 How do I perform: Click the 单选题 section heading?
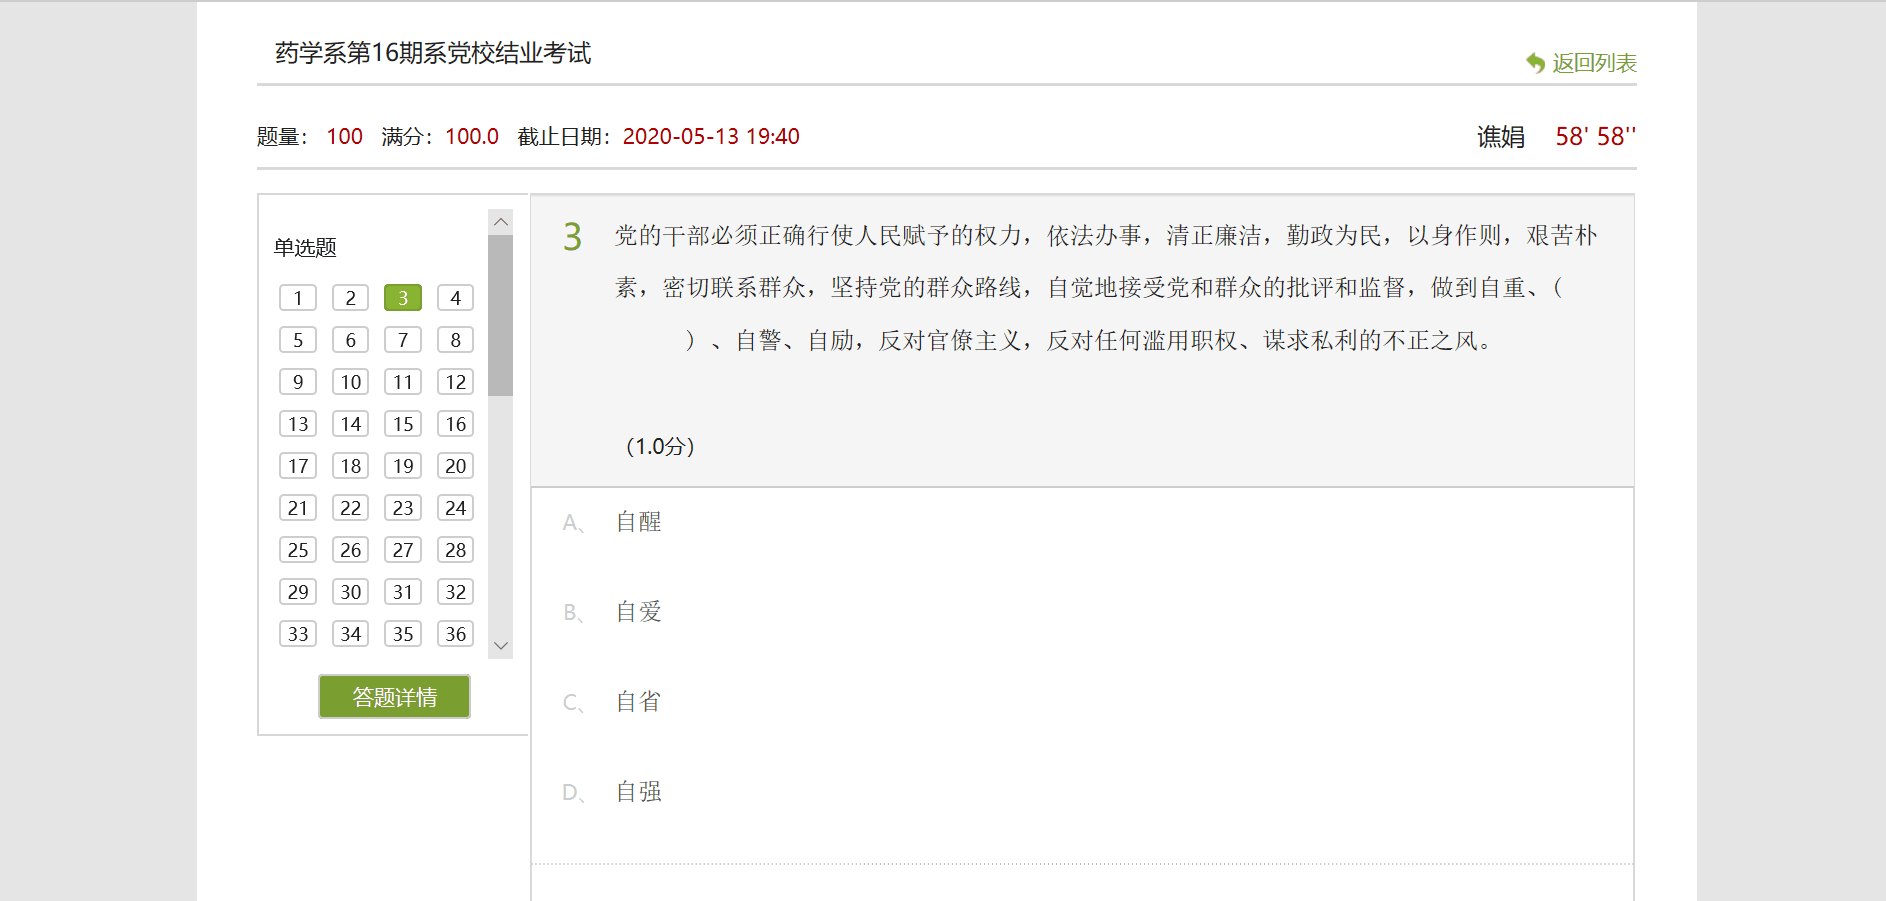(x=305, y=247)
